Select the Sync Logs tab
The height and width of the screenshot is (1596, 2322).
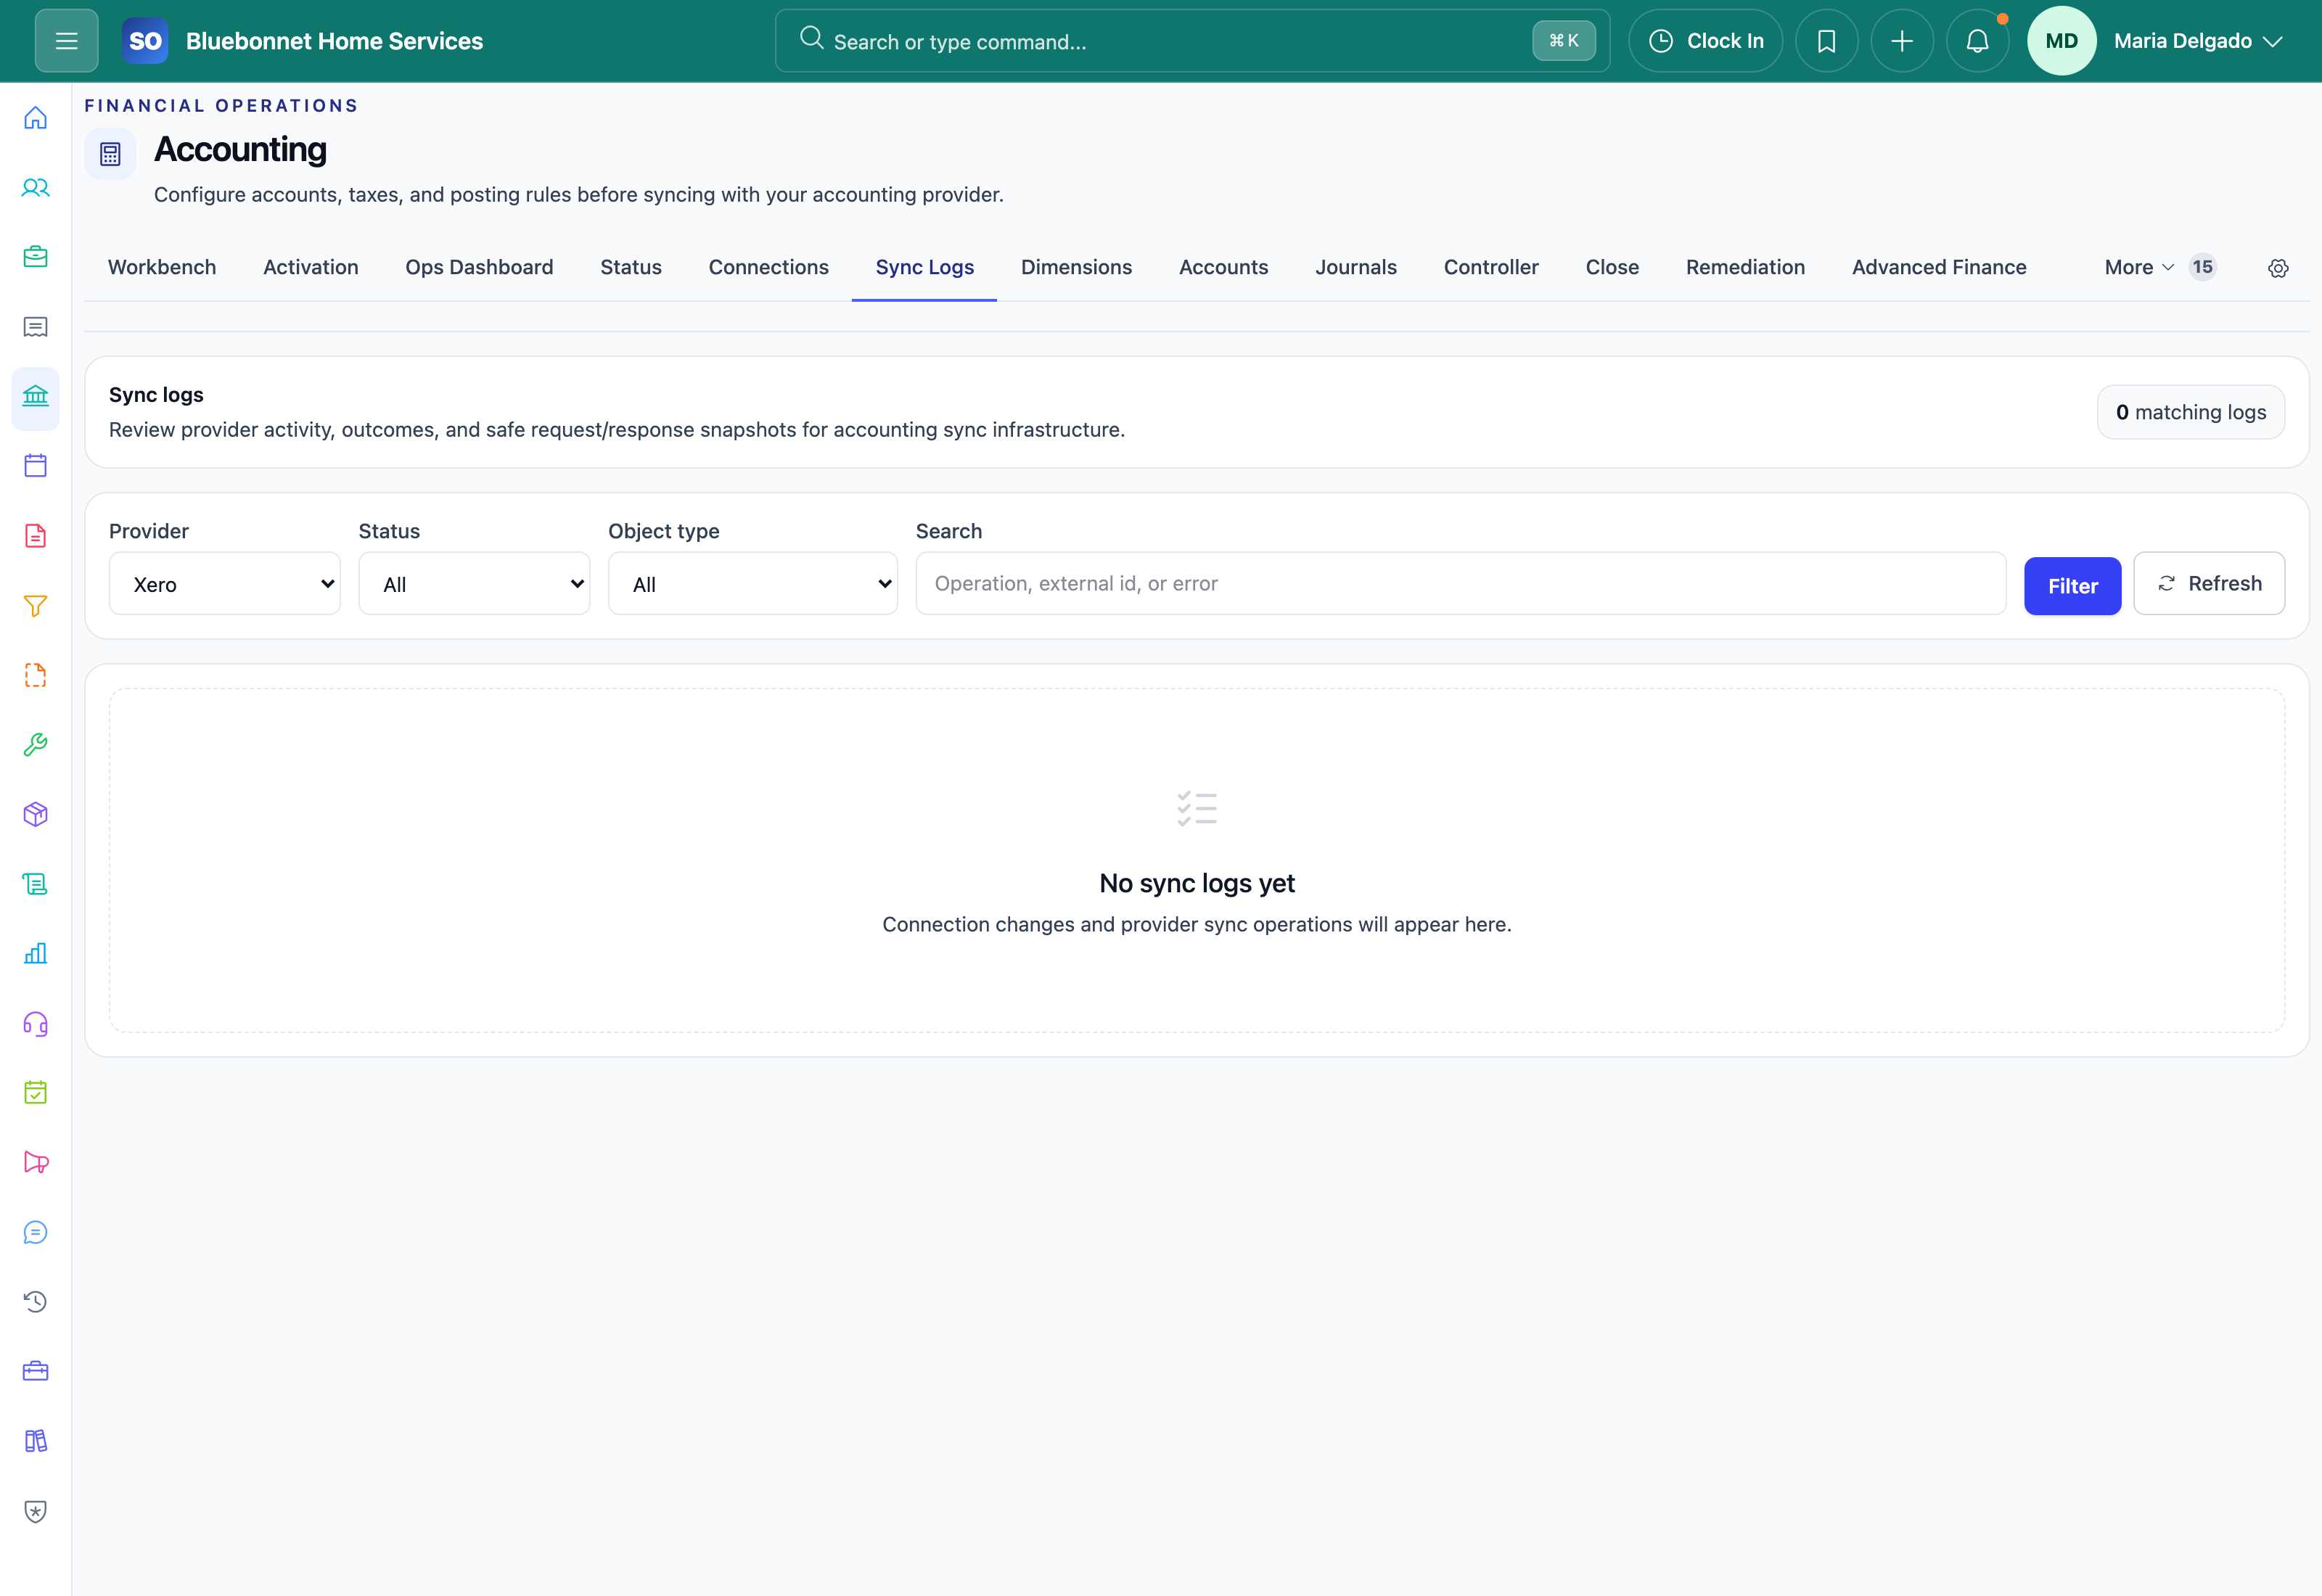point(925,267)
